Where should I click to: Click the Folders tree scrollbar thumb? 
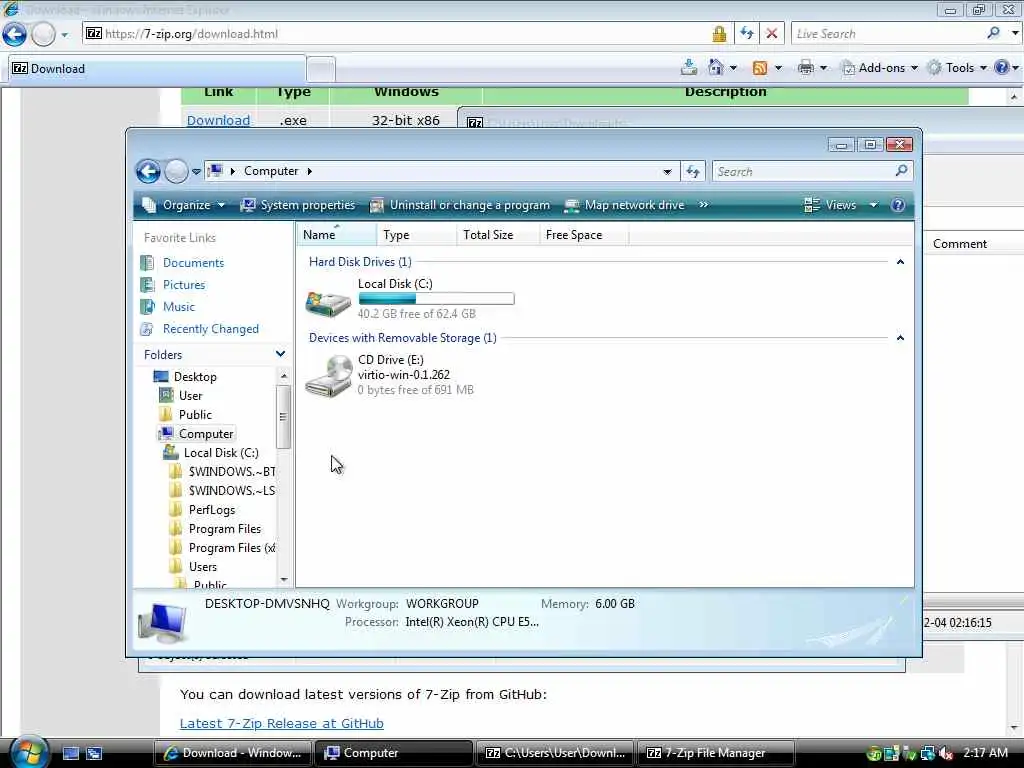tap(283, 417)
